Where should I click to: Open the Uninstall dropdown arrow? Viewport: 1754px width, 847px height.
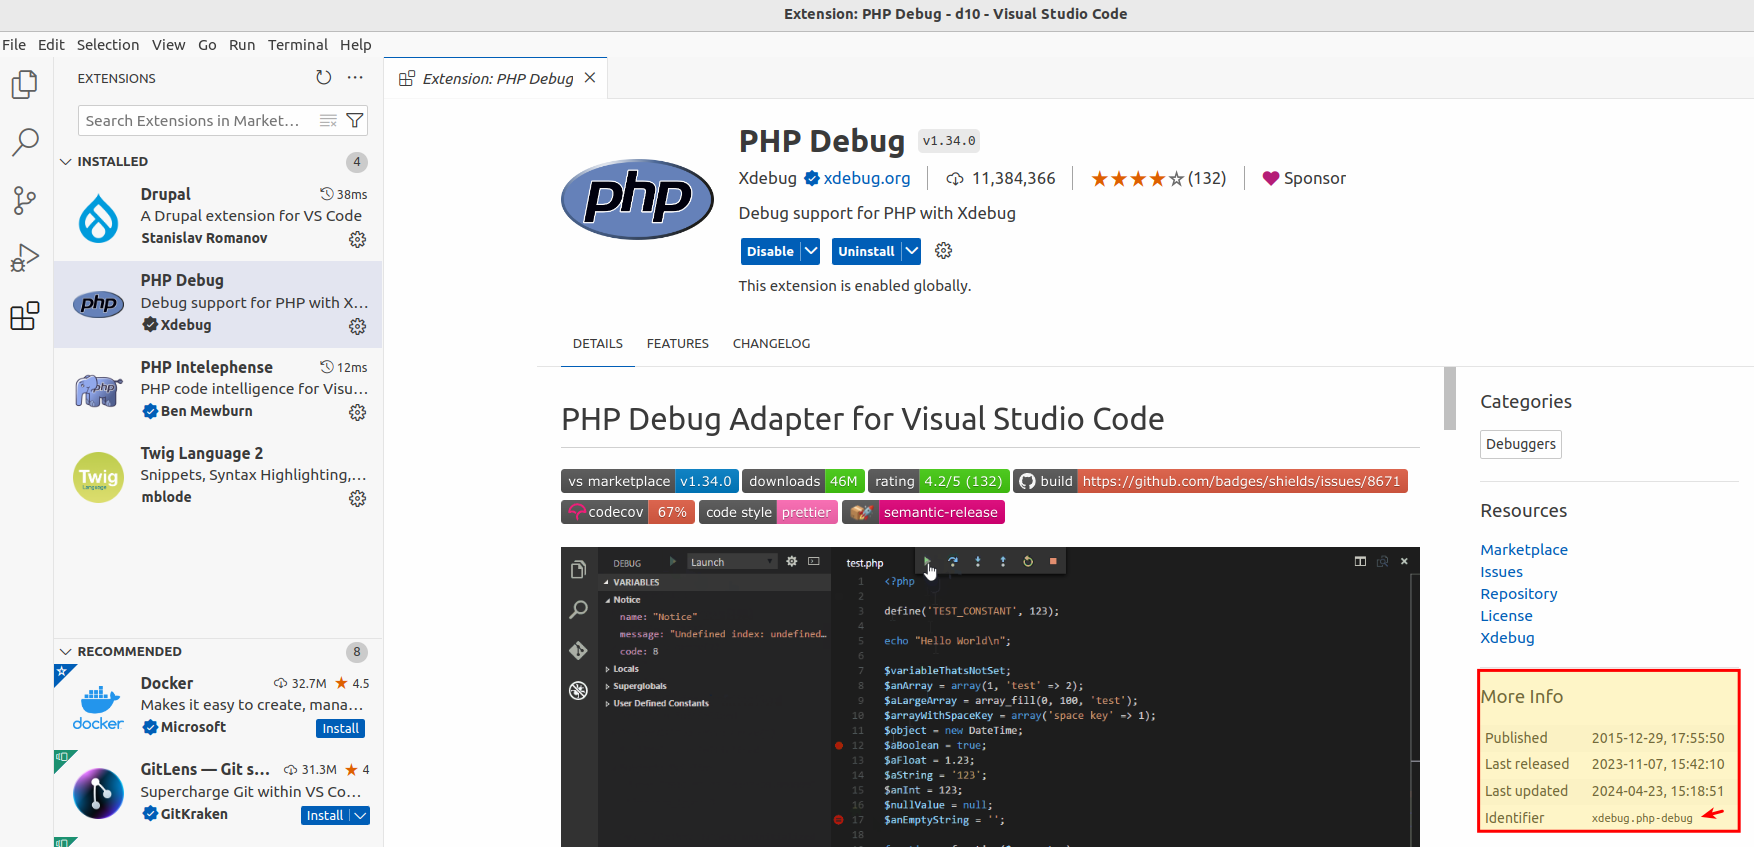(x=911, y=252)
